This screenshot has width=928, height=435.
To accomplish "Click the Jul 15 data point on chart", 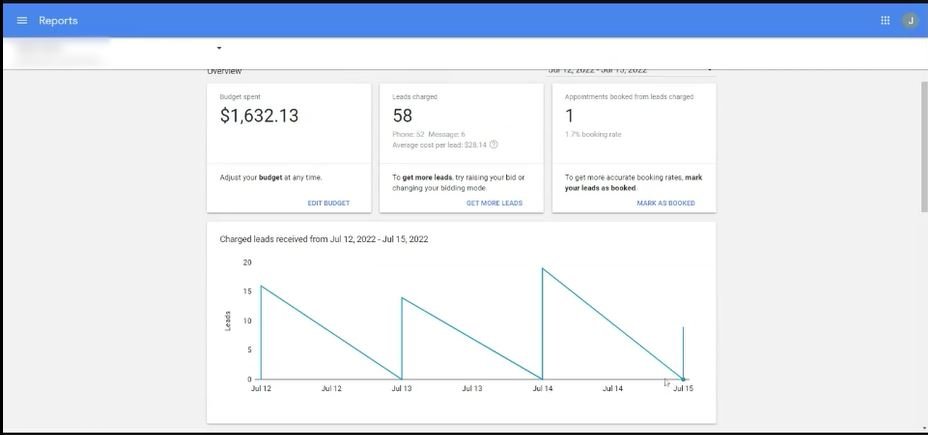I will pos(683,379).
